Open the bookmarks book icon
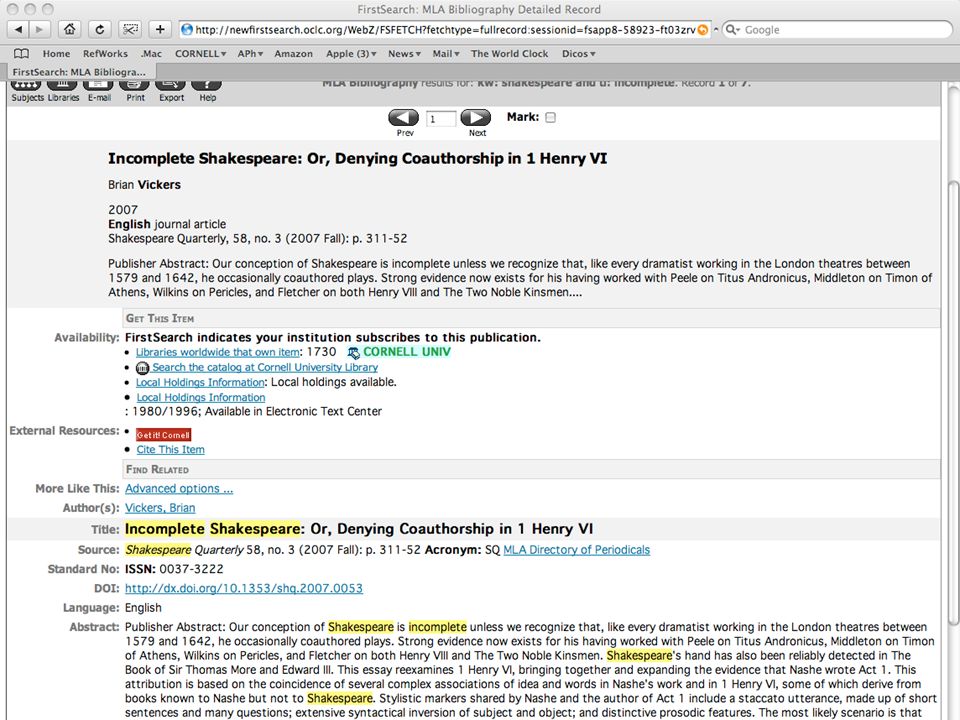This screenshot has height=720, width=960. coord(21,54)
